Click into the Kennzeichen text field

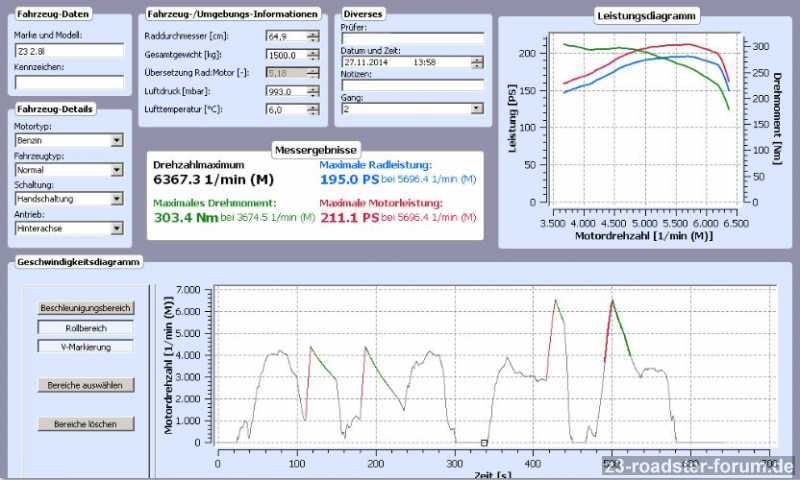(68, 82)
